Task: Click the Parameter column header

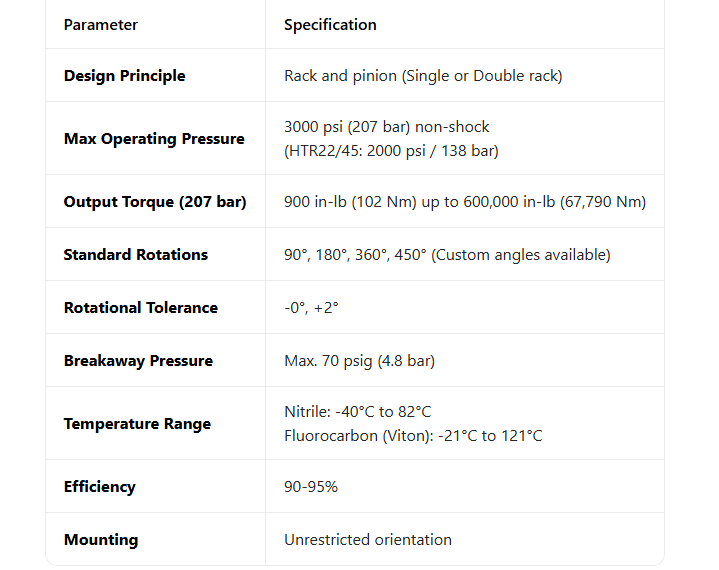Action: point(101,25)
